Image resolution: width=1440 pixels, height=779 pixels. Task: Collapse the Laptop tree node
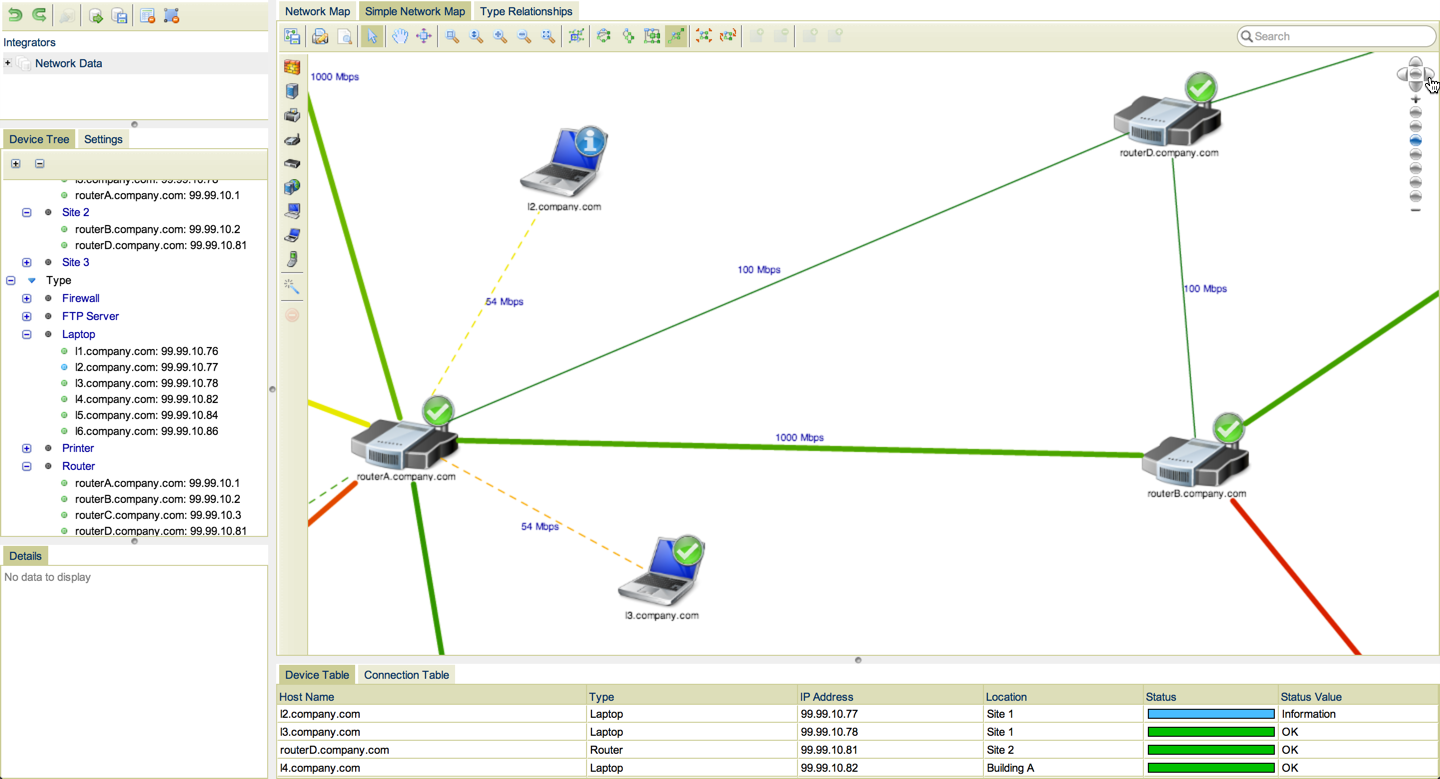click(x=27, y=334)
